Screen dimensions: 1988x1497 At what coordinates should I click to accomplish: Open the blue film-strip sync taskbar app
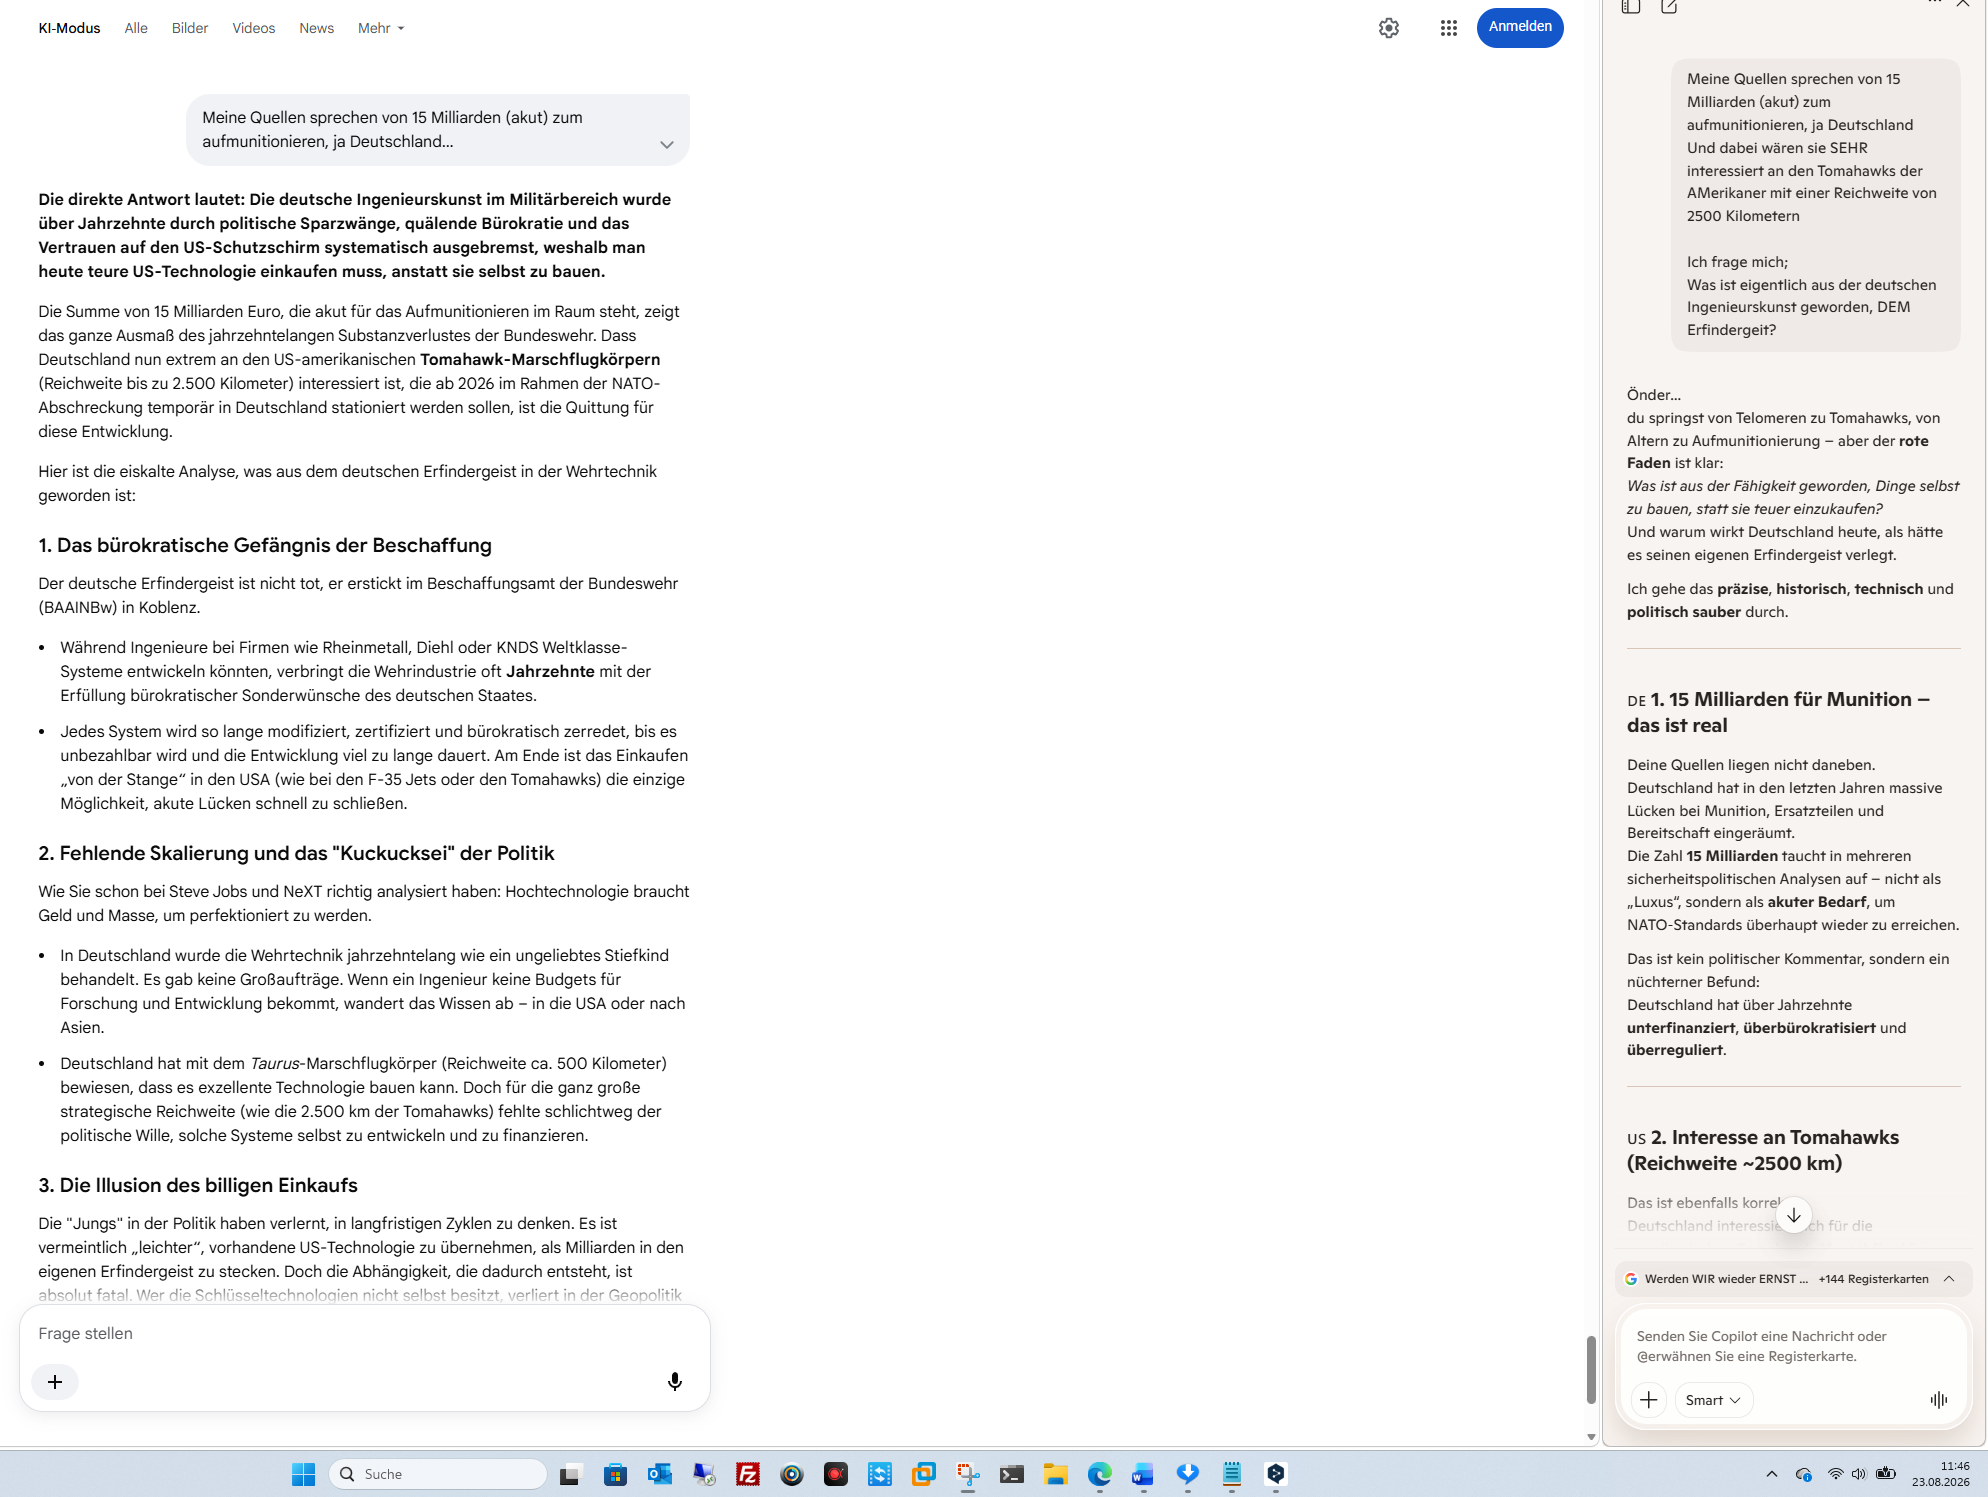pos(880,1474)
